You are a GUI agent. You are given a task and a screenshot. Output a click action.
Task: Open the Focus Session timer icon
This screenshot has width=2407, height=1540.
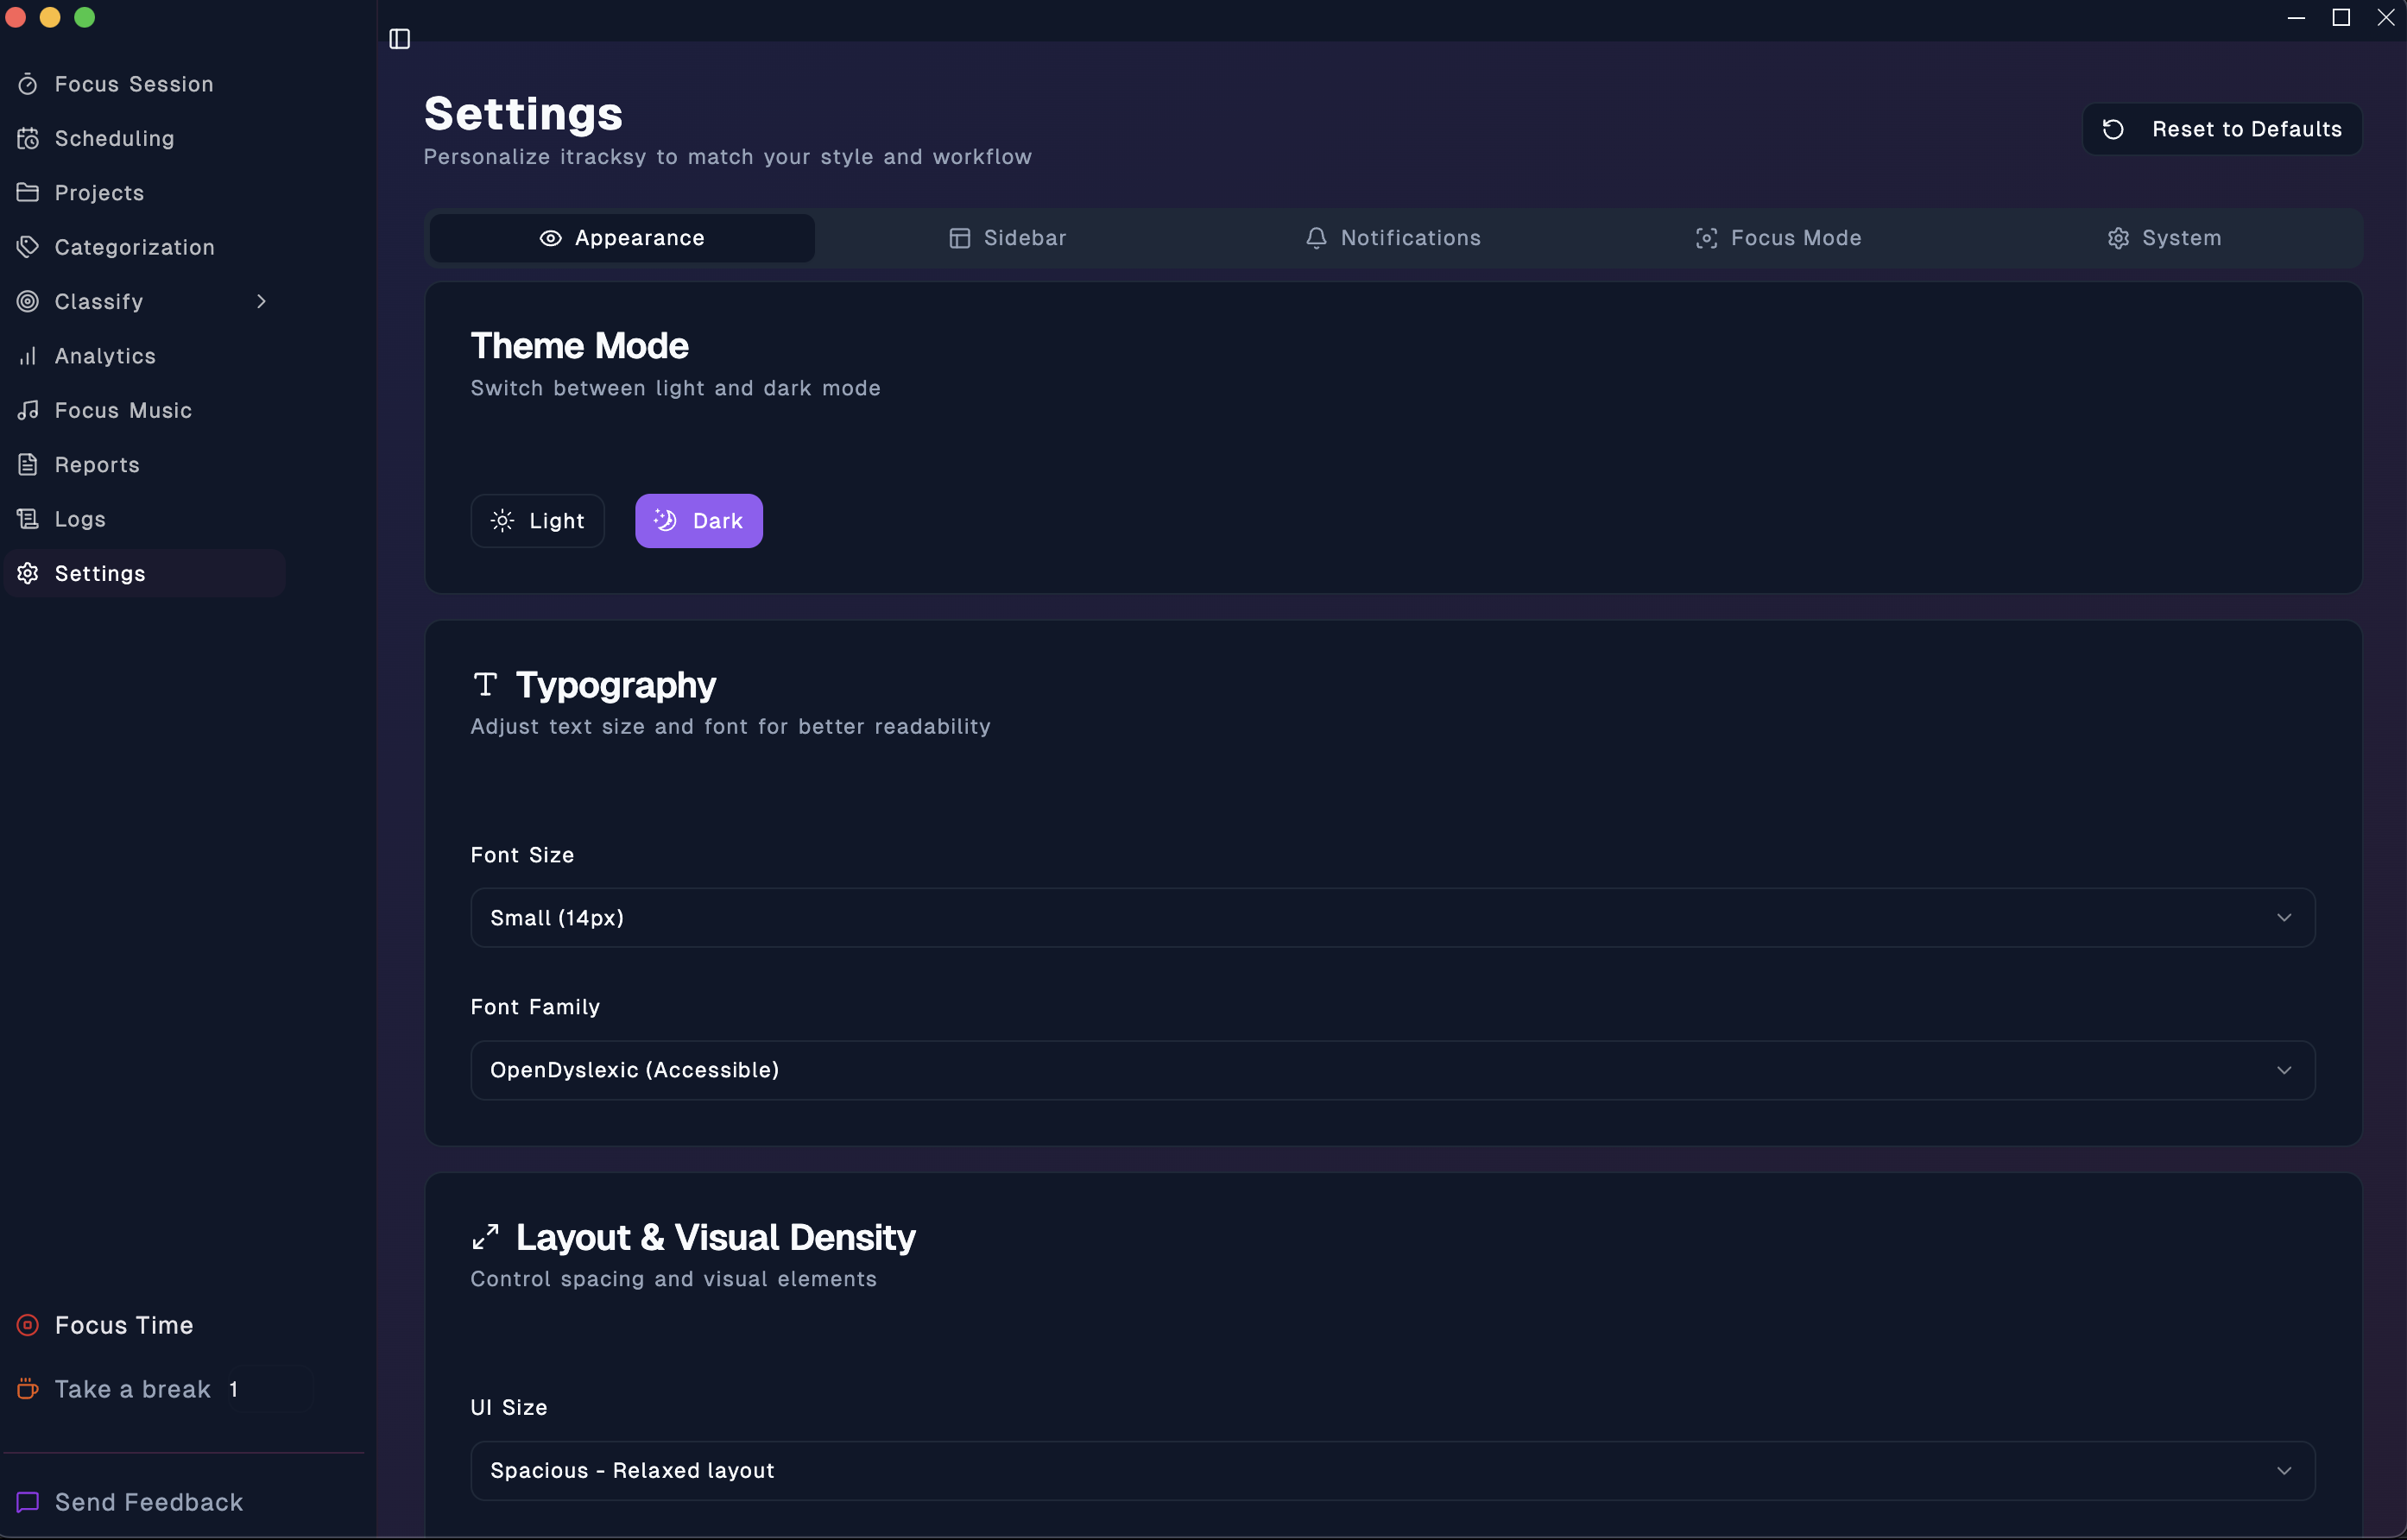(28, 84)
